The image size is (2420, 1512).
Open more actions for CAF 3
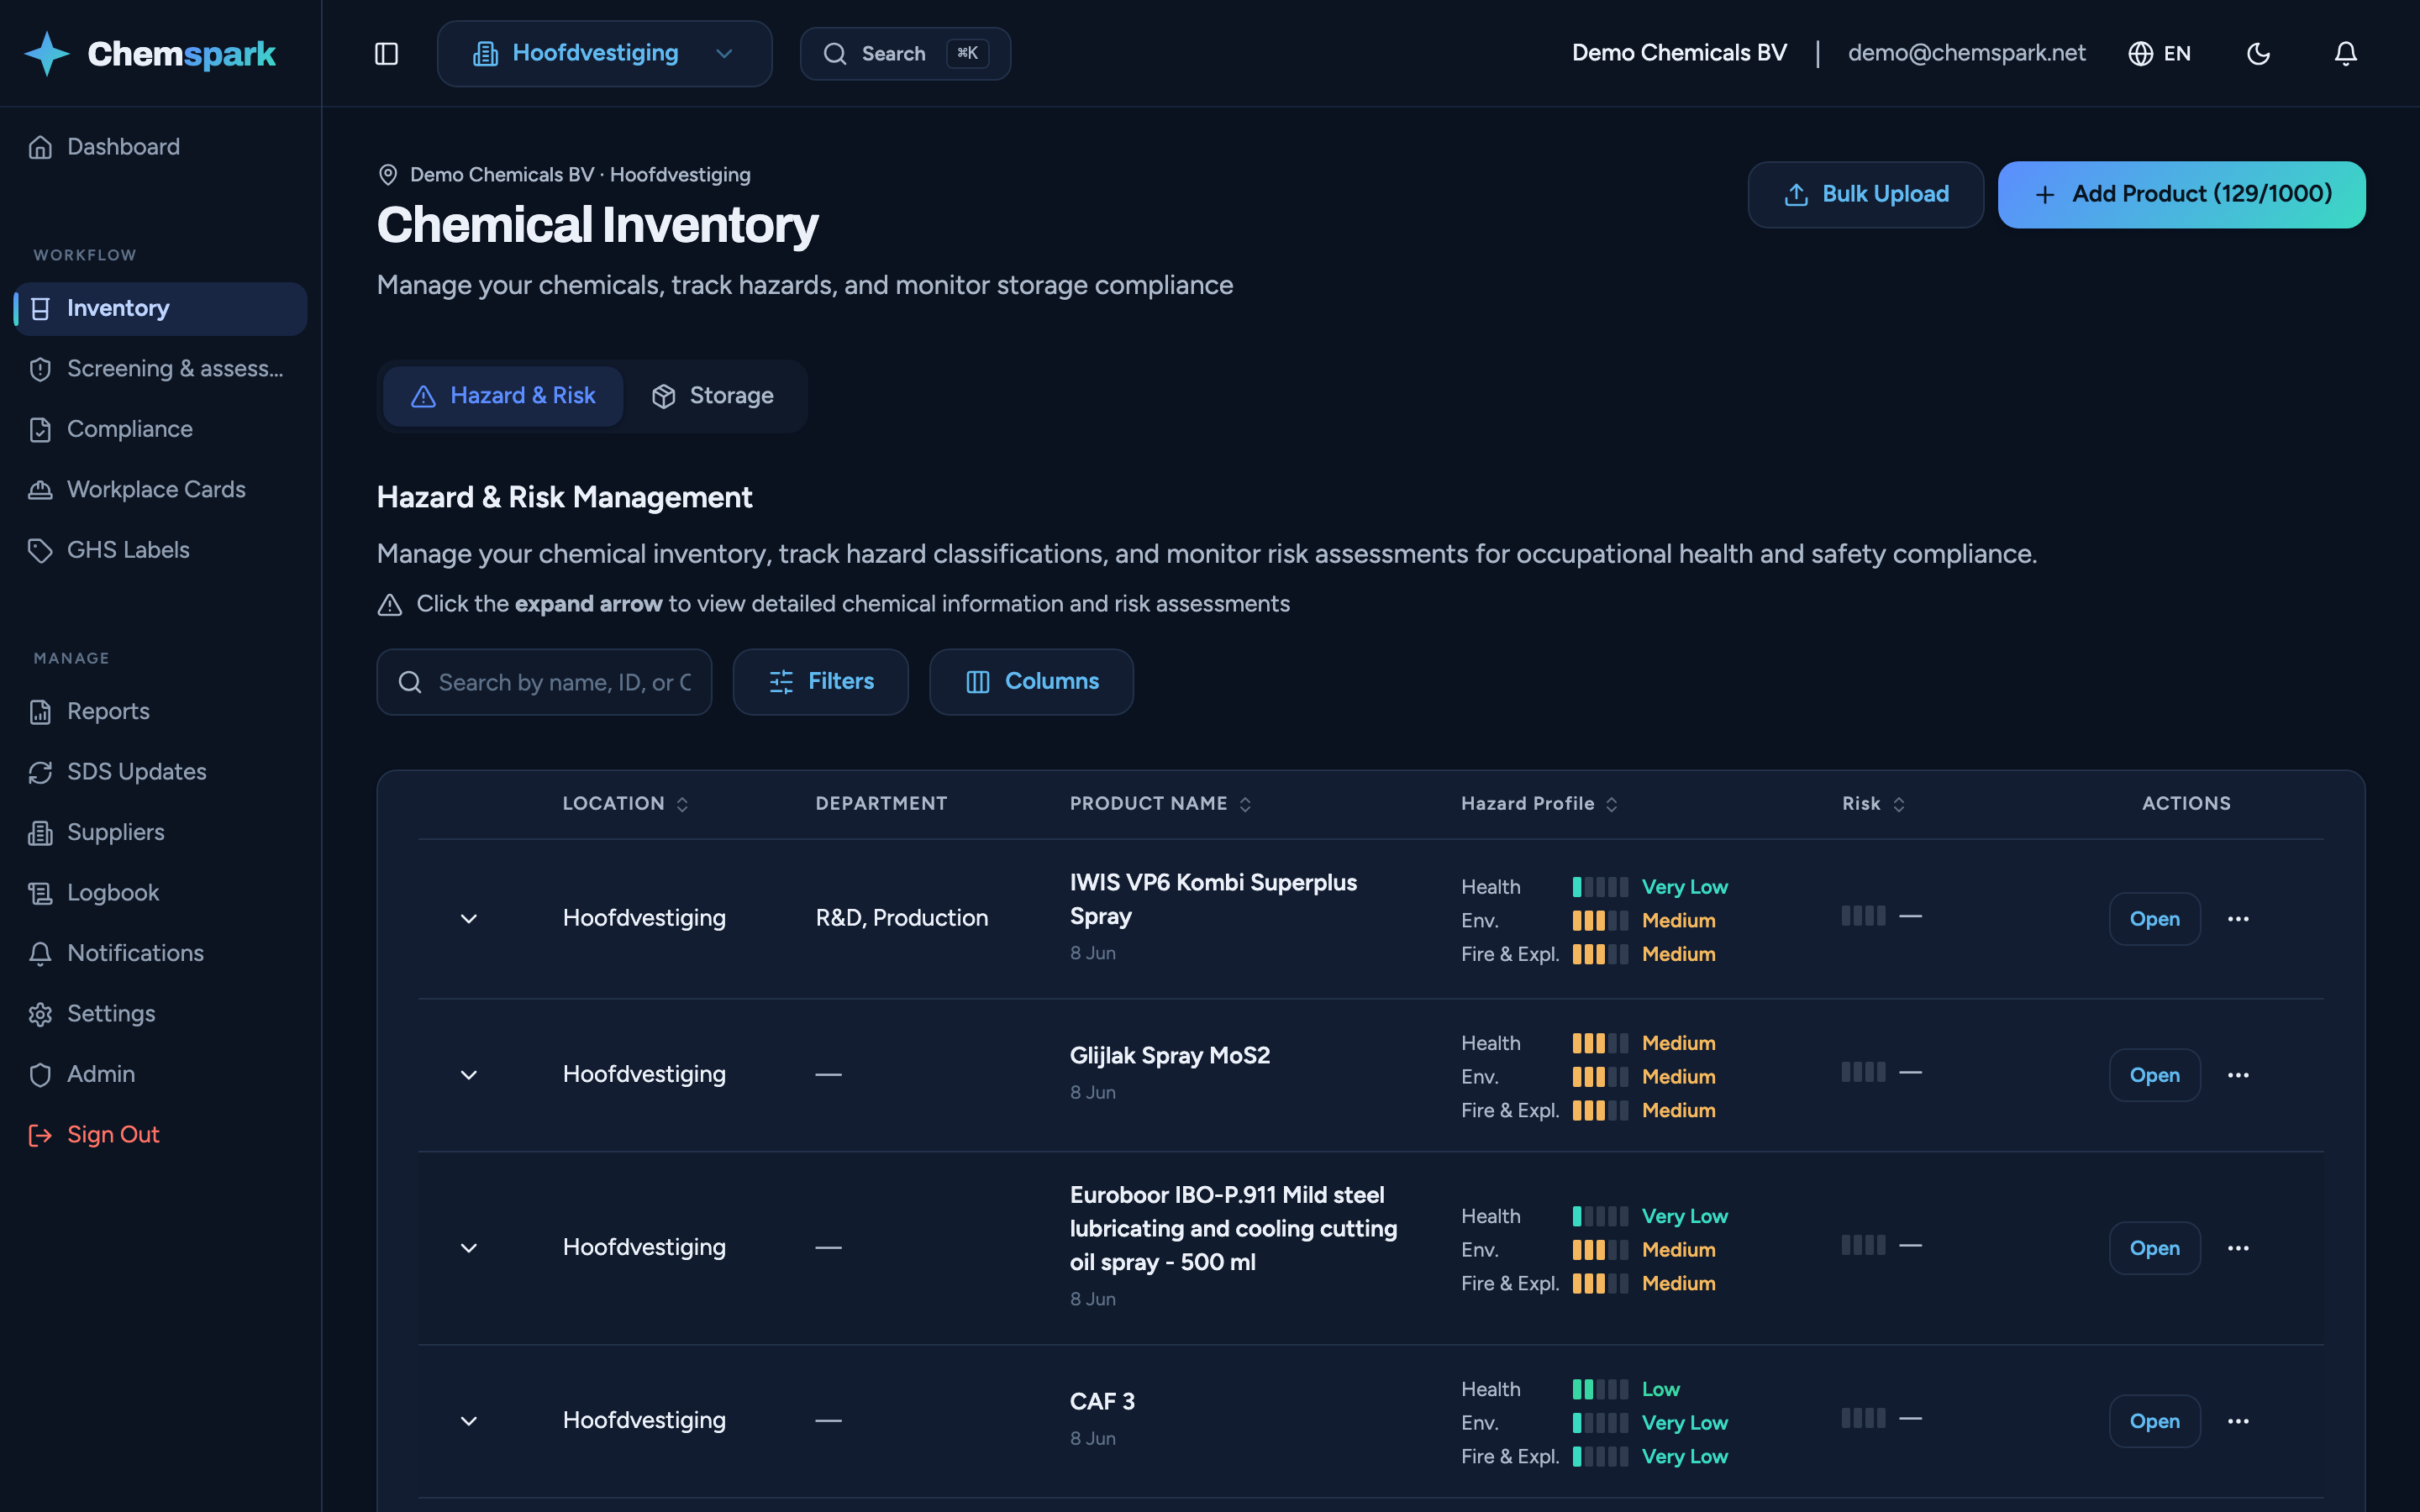pos(2238,1421)
